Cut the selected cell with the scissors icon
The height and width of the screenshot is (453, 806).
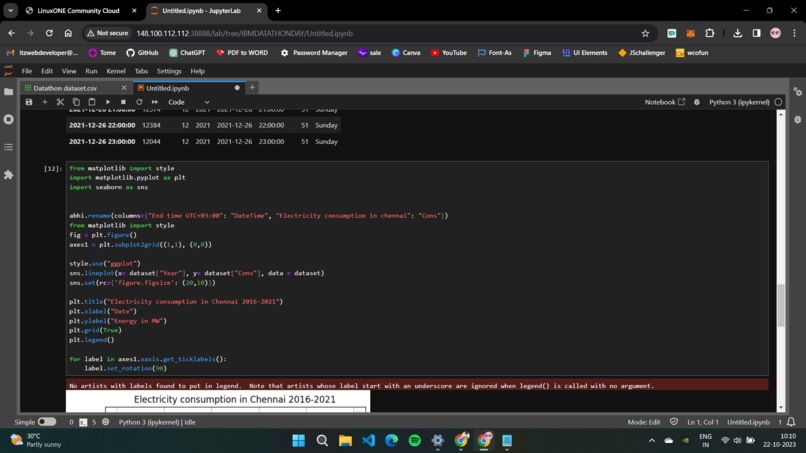(60, 102)
